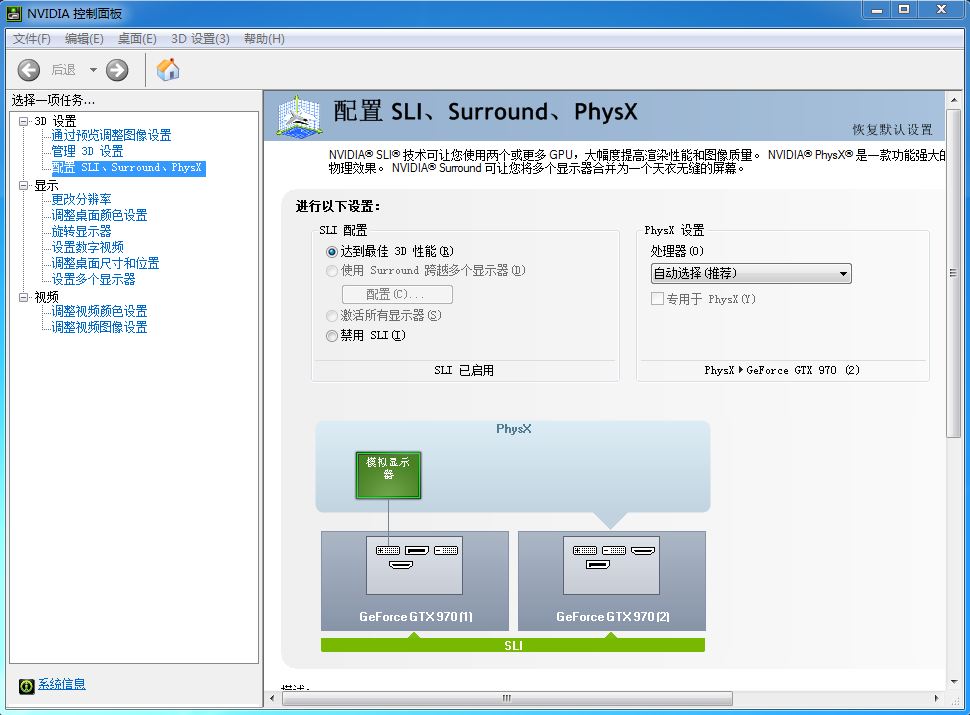Click the vertical scrollbar up arrow

click(953, 100)
